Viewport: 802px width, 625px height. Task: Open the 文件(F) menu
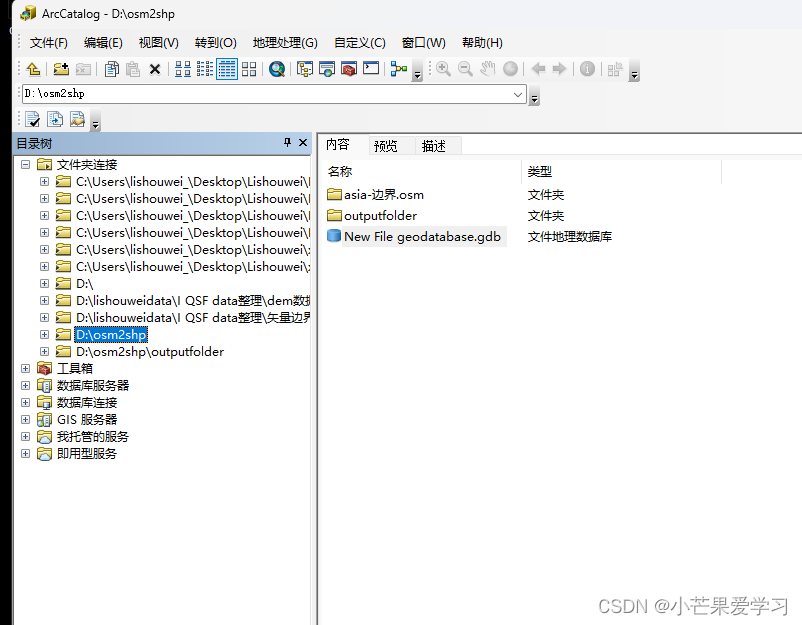49,42
